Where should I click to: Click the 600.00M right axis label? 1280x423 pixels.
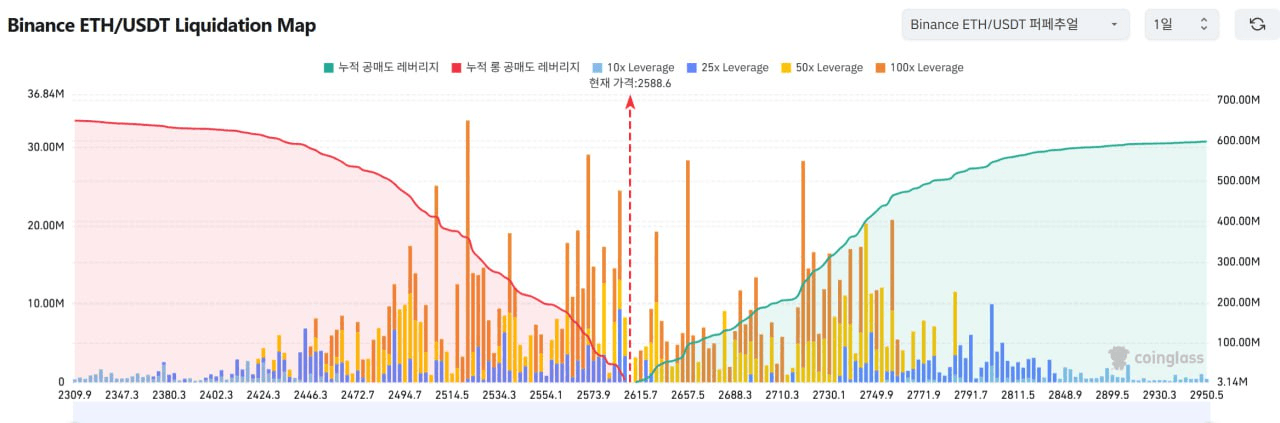pyautogui.click(x=1238, y=140)
